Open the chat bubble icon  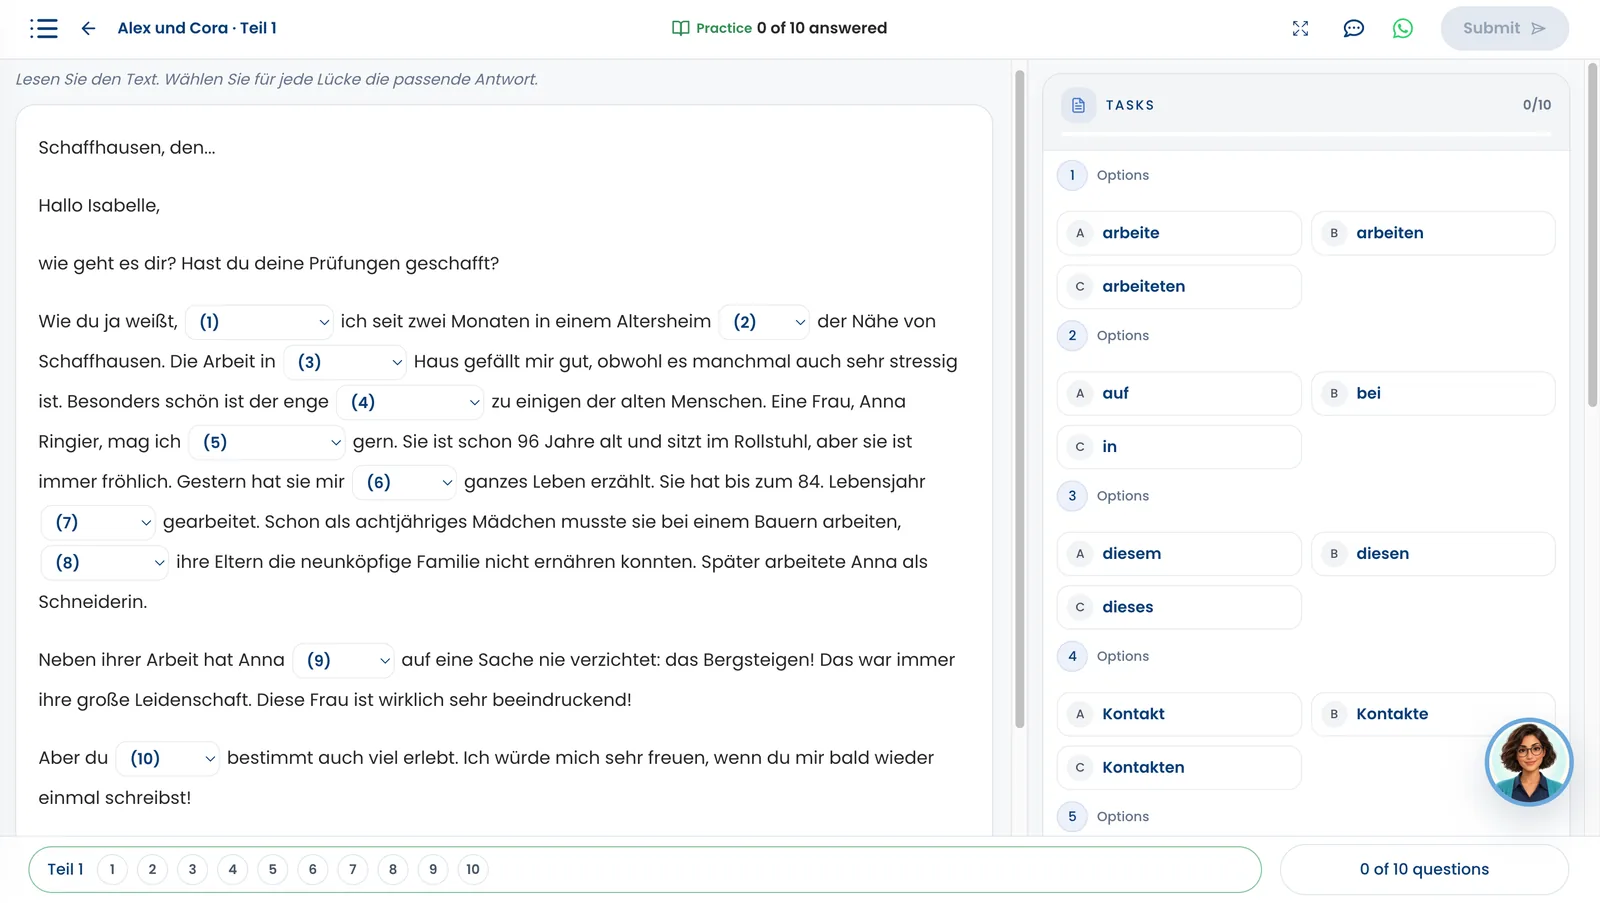(x=1353, y=28)
